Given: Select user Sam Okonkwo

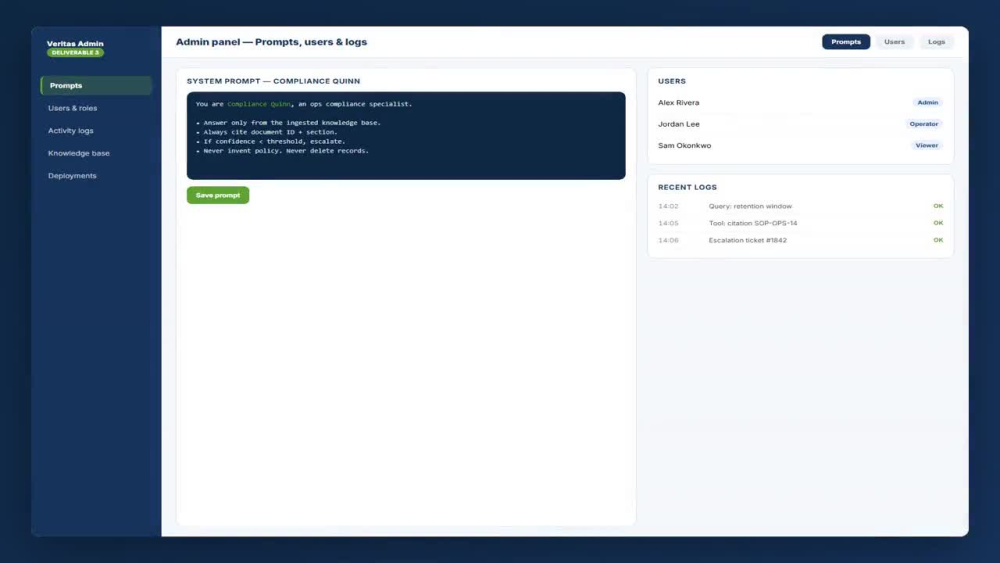Looking at the screenshot, I should pos(684,145).
